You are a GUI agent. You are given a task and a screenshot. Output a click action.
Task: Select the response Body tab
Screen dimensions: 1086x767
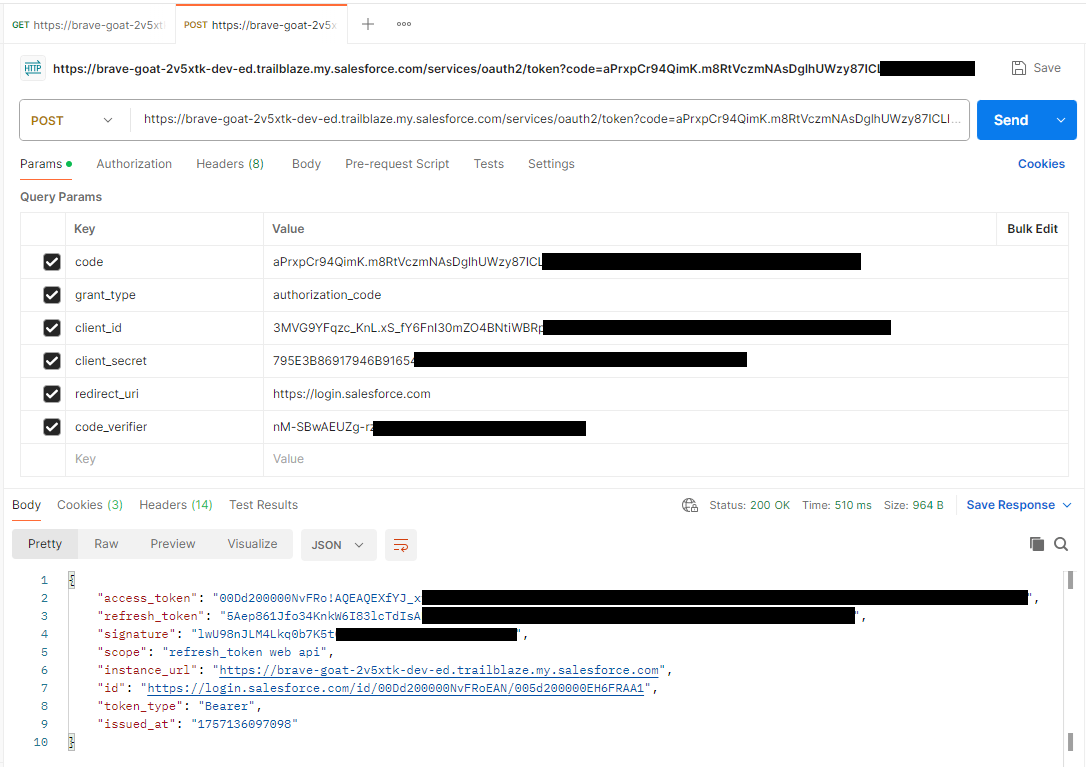coord(26,505)
